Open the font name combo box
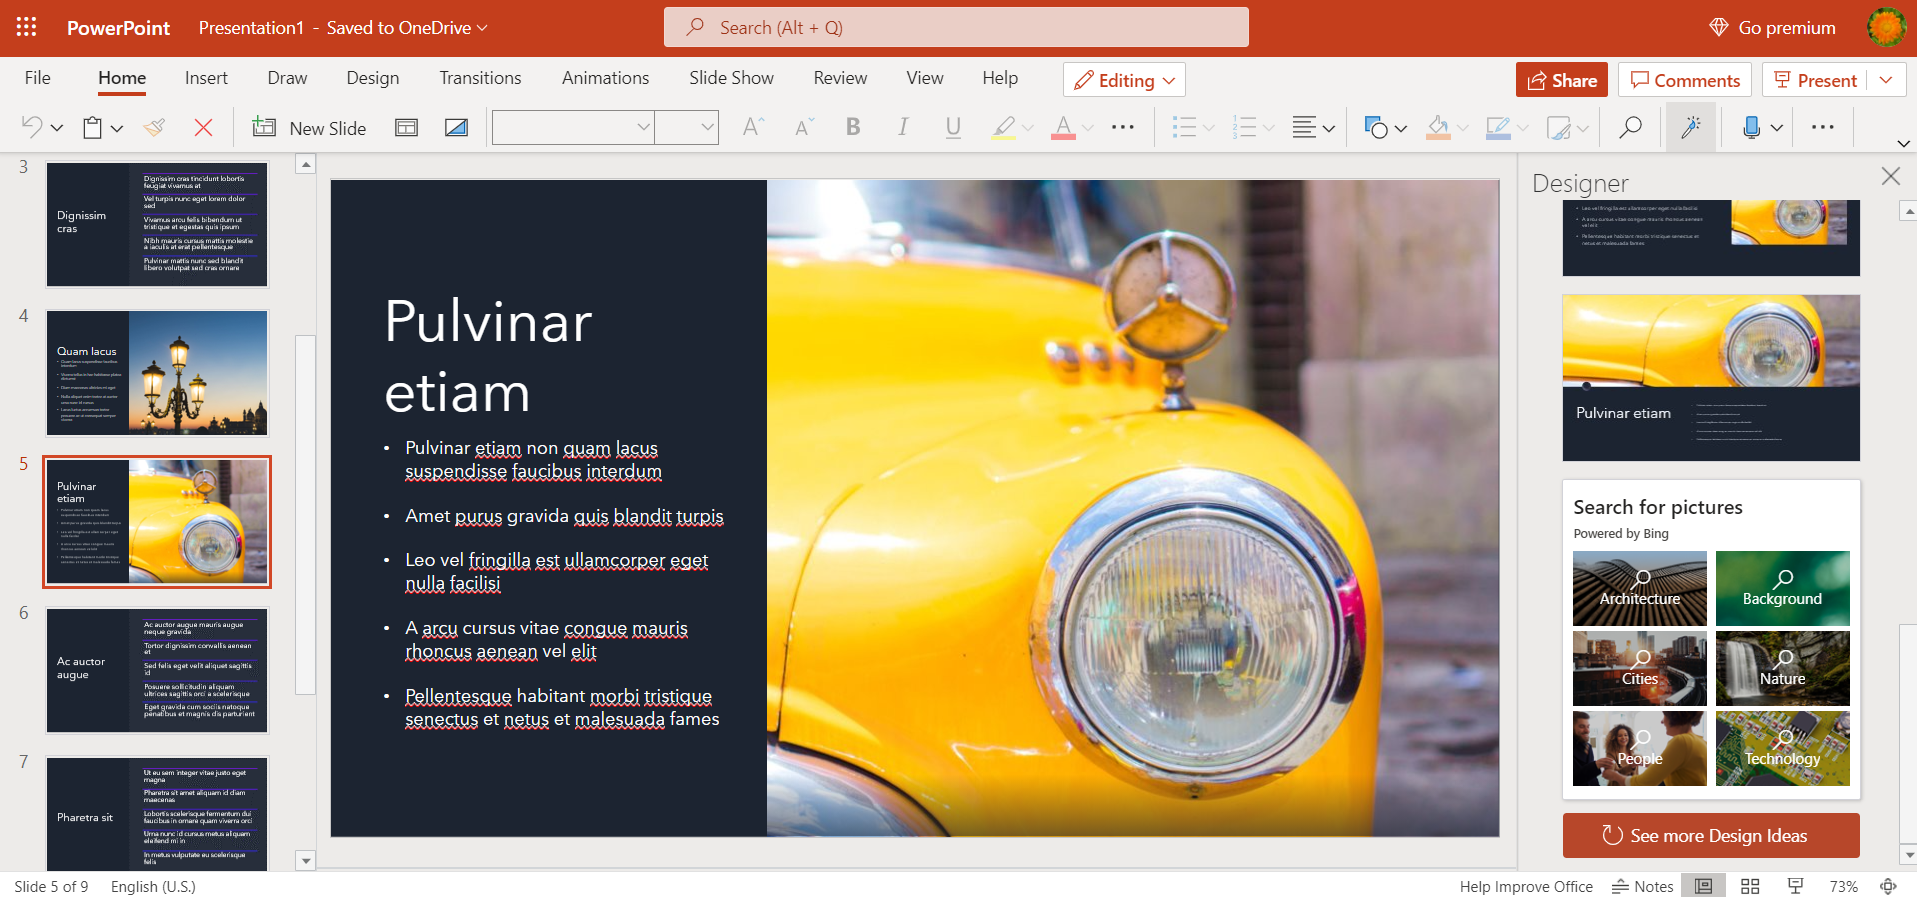This screenshot has height=897, width=1920. click(x=573, y=128)
